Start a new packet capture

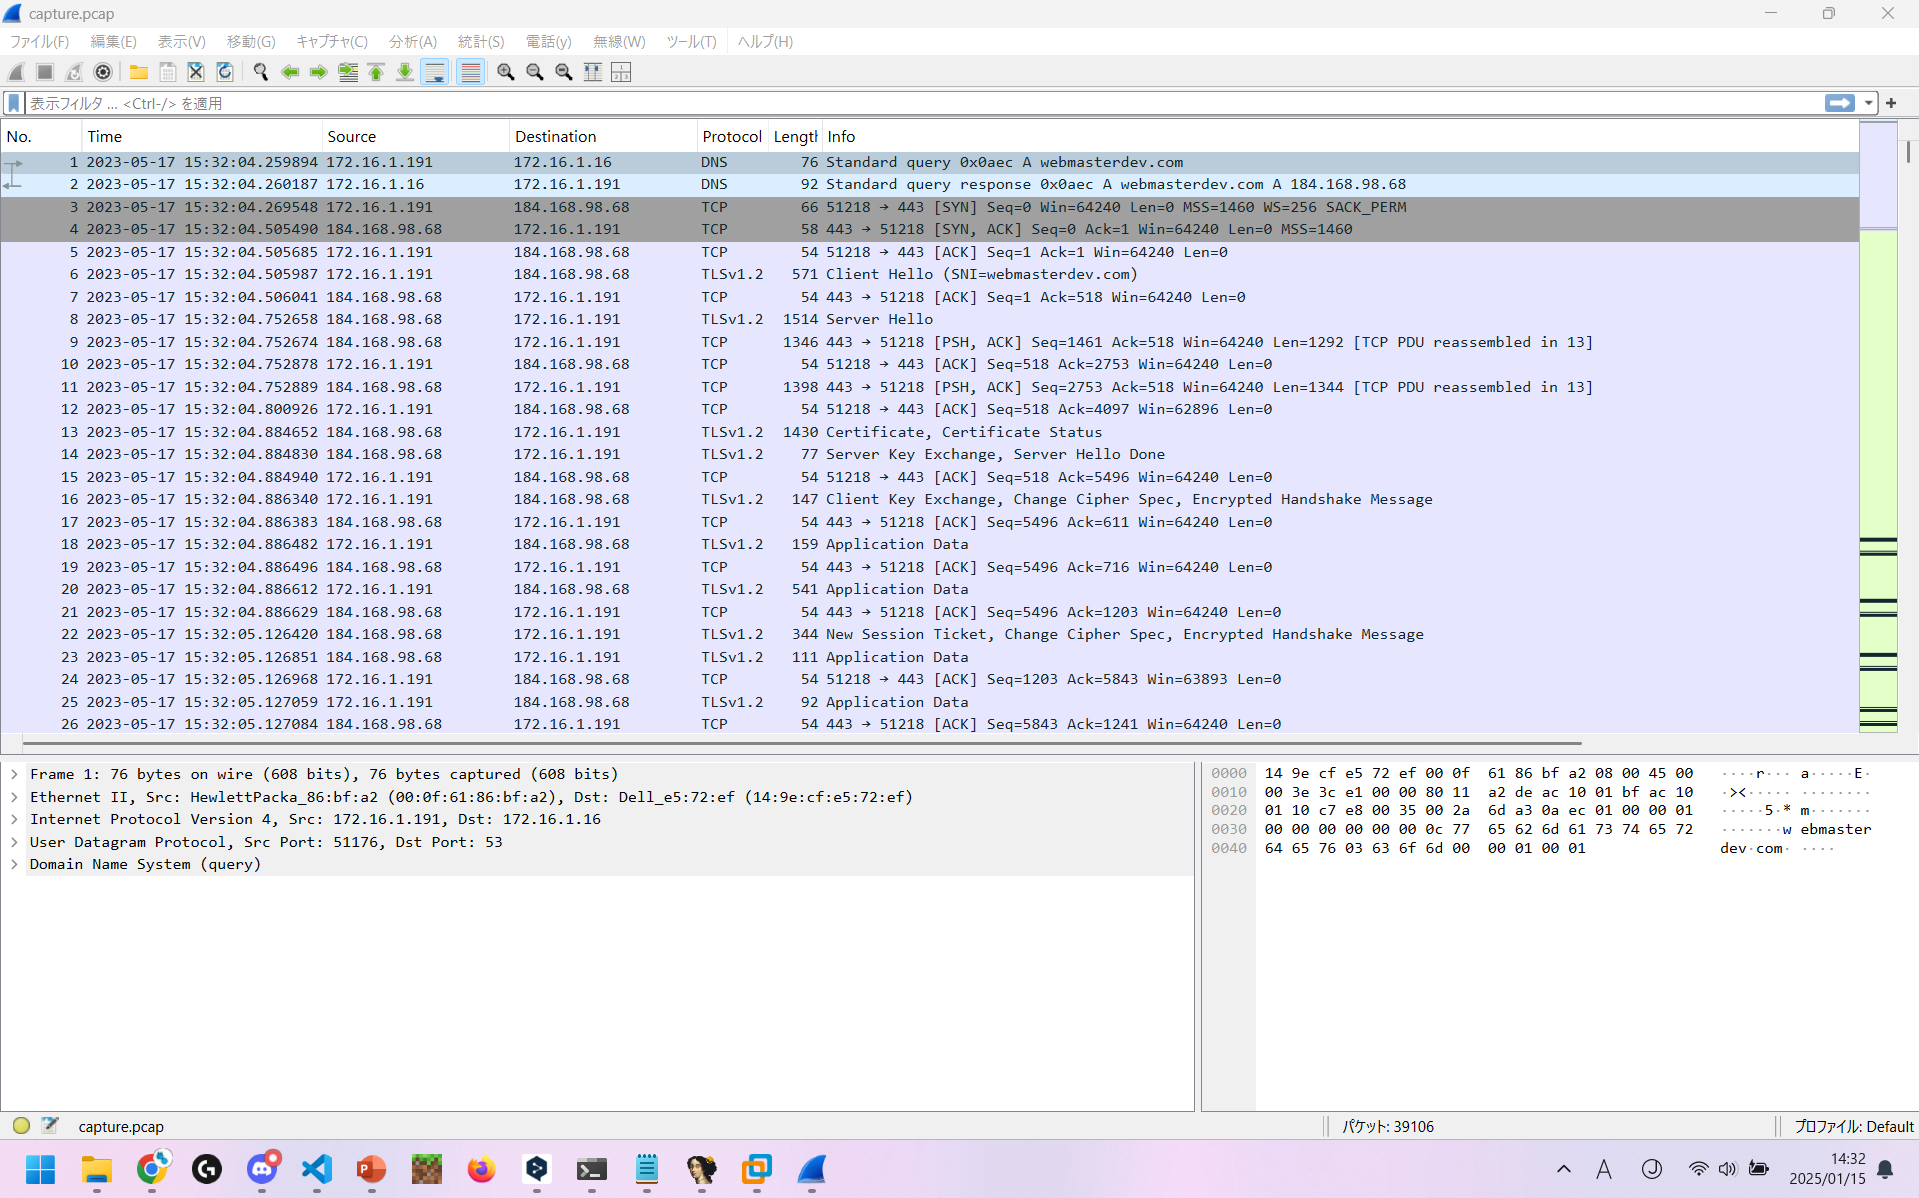coord(16,72)
